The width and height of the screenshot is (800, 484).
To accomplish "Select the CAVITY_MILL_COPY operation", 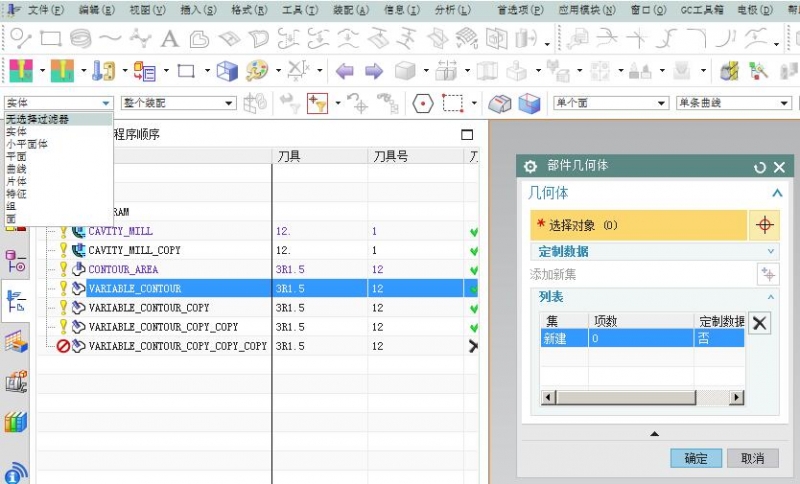I will click(x=134, y=250).
